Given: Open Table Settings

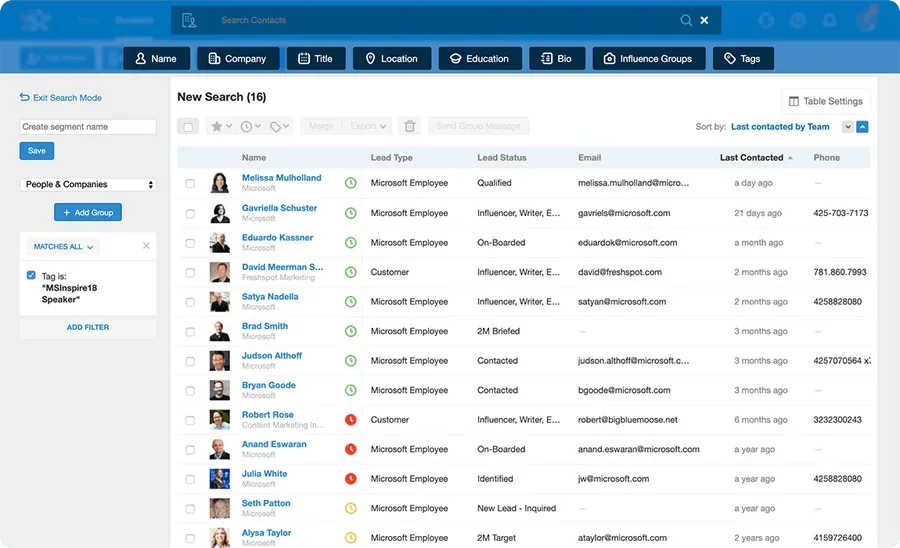Looking at the screenshot, I should point(825,101).
